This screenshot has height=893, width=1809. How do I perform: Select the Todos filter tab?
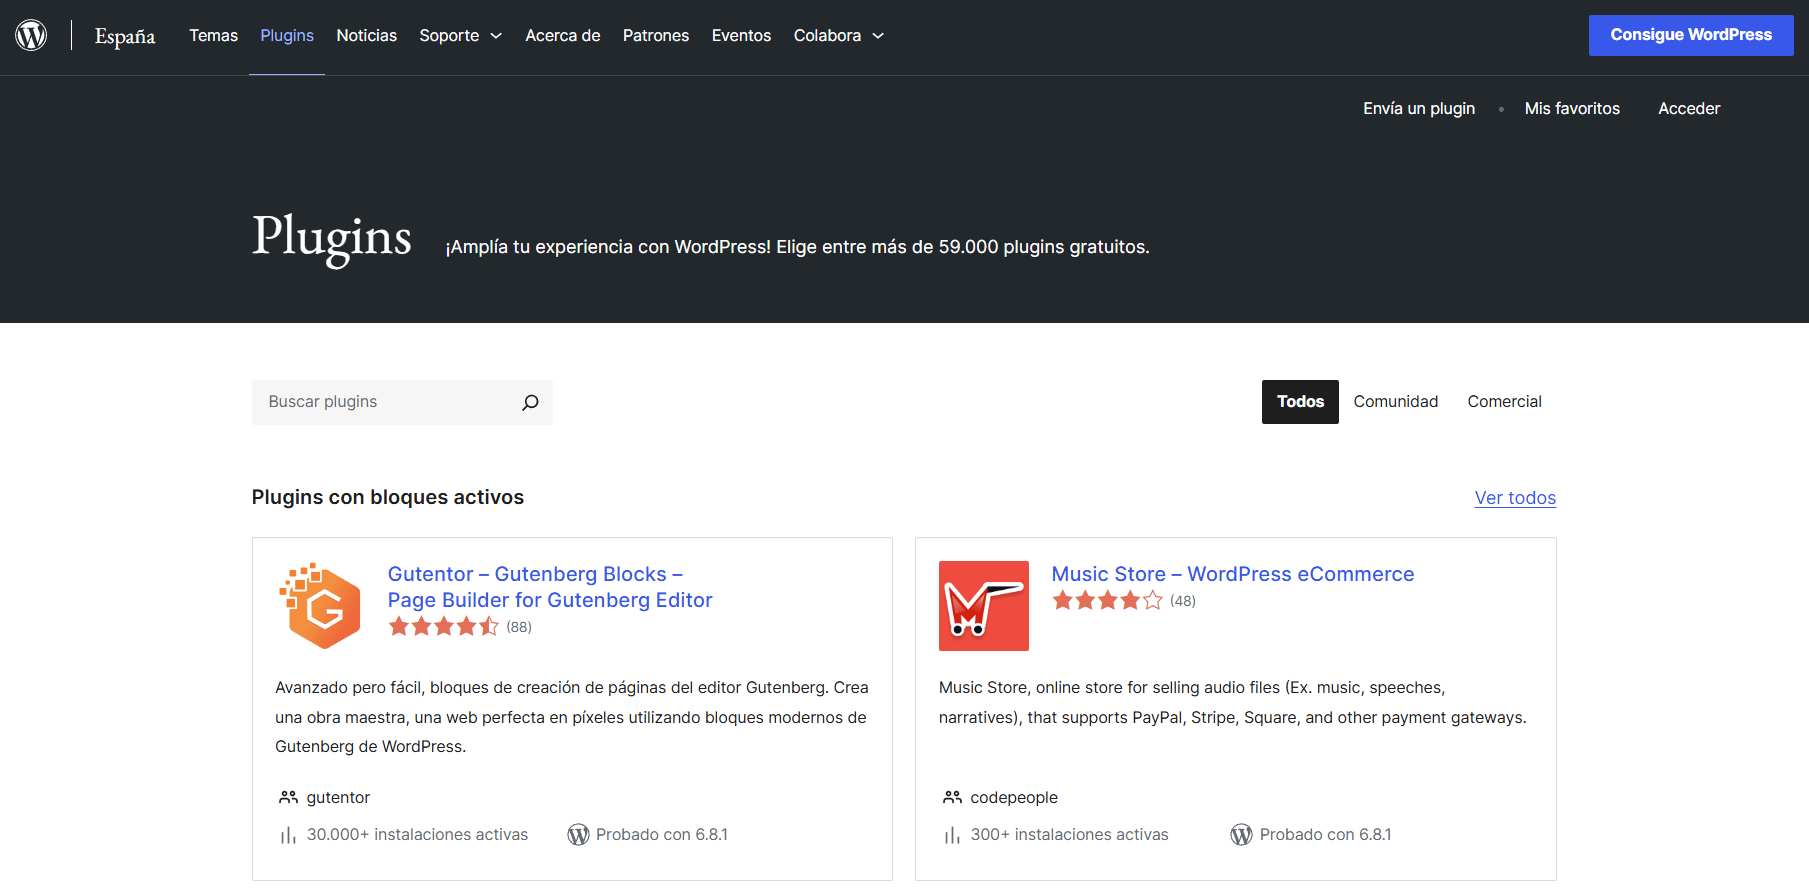[1300, 402]
